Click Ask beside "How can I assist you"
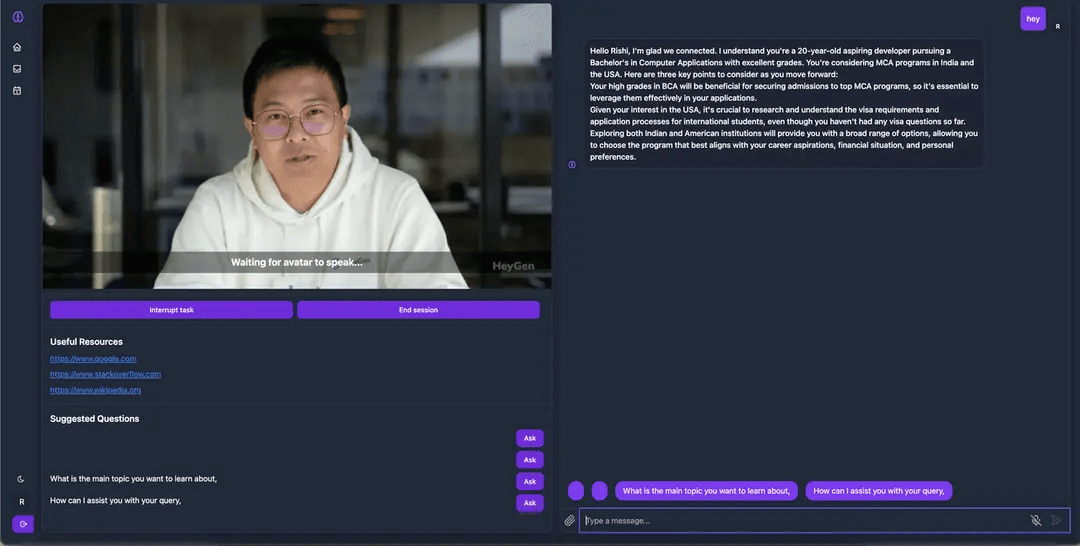Image resolution: width=1080 pixels, height=546 pixels. pos(529,502)
